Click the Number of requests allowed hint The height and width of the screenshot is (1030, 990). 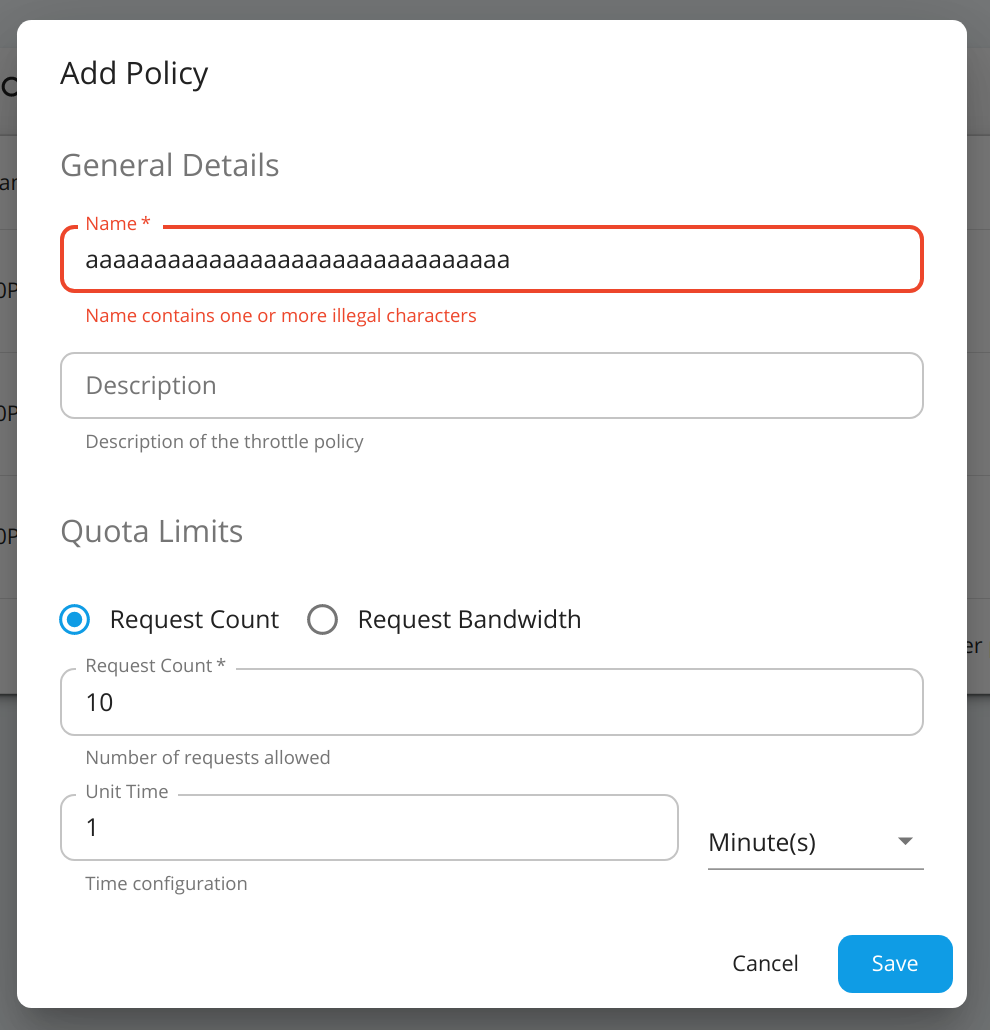208,757
